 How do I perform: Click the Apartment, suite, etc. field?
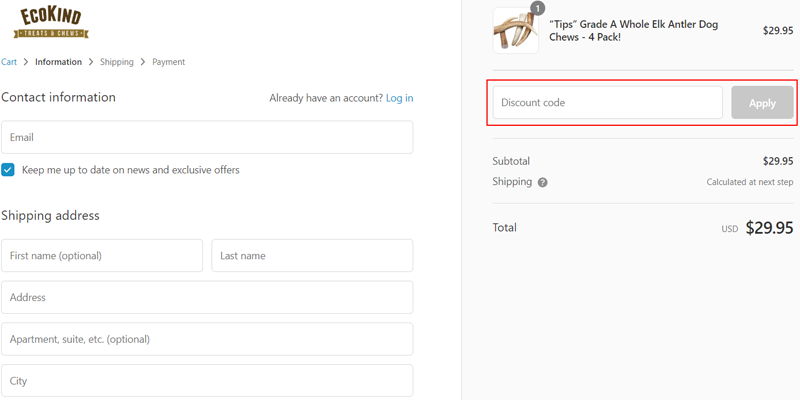click(207, 339)
